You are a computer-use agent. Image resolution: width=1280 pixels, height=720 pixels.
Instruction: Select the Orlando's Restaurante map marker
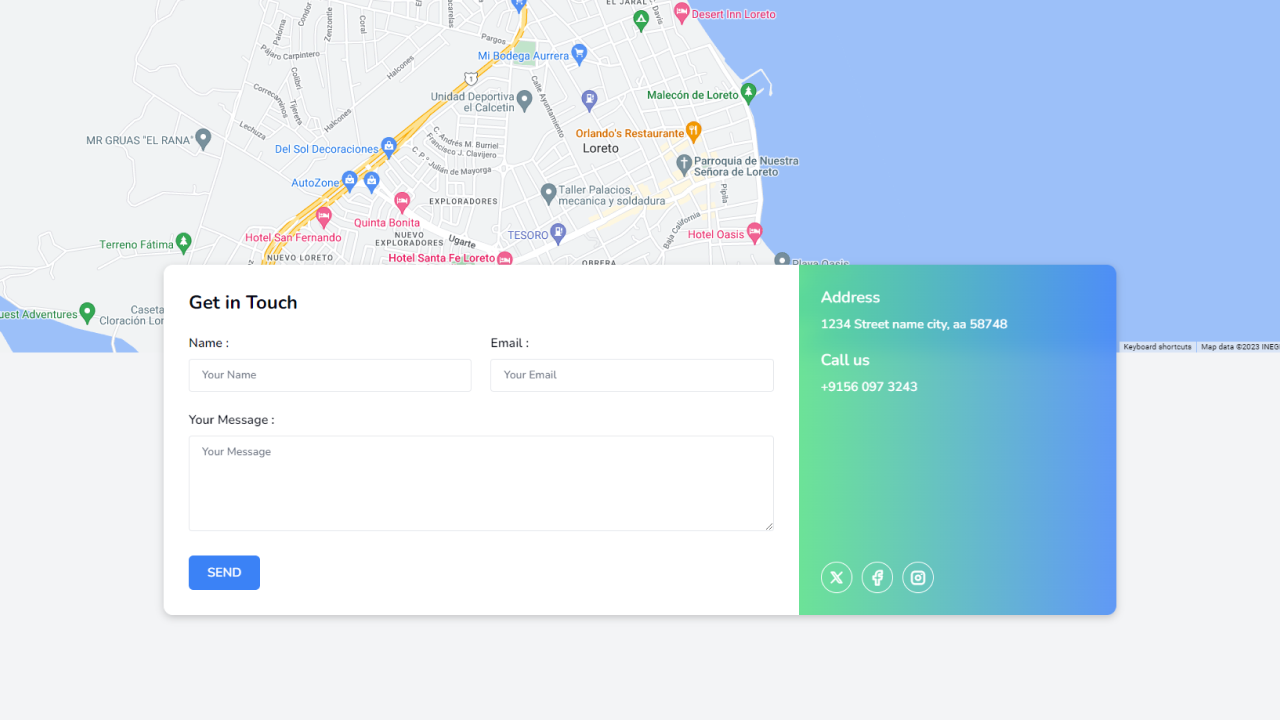pyautogui.click(x=694, y=132)
